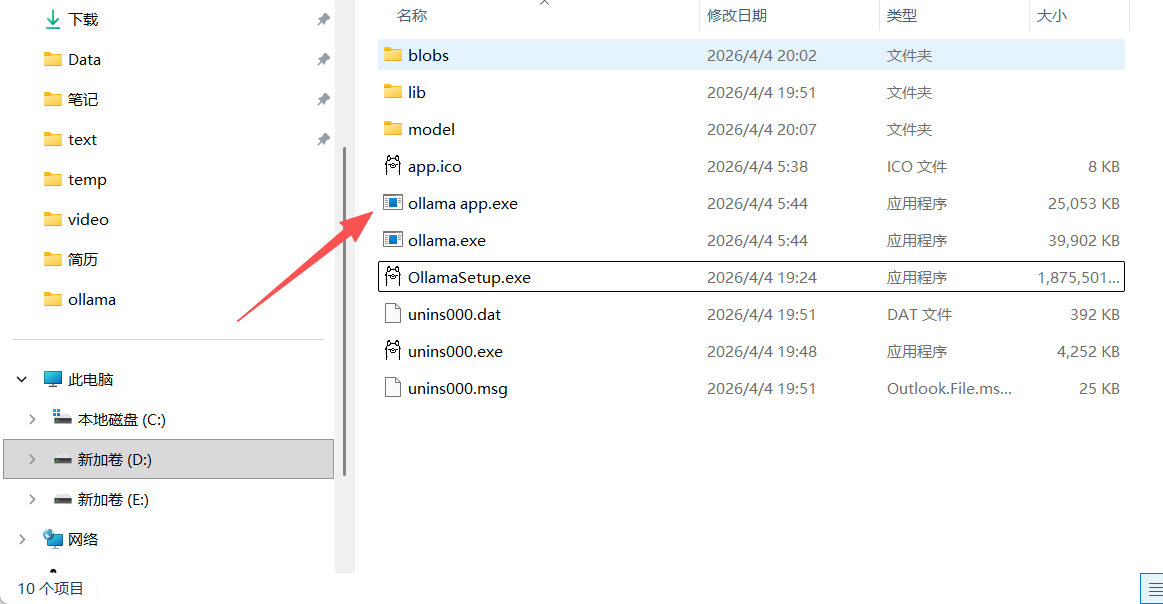Click the ollama app.exe program icon
1163x604 pixels.
(x=392, y=203)
